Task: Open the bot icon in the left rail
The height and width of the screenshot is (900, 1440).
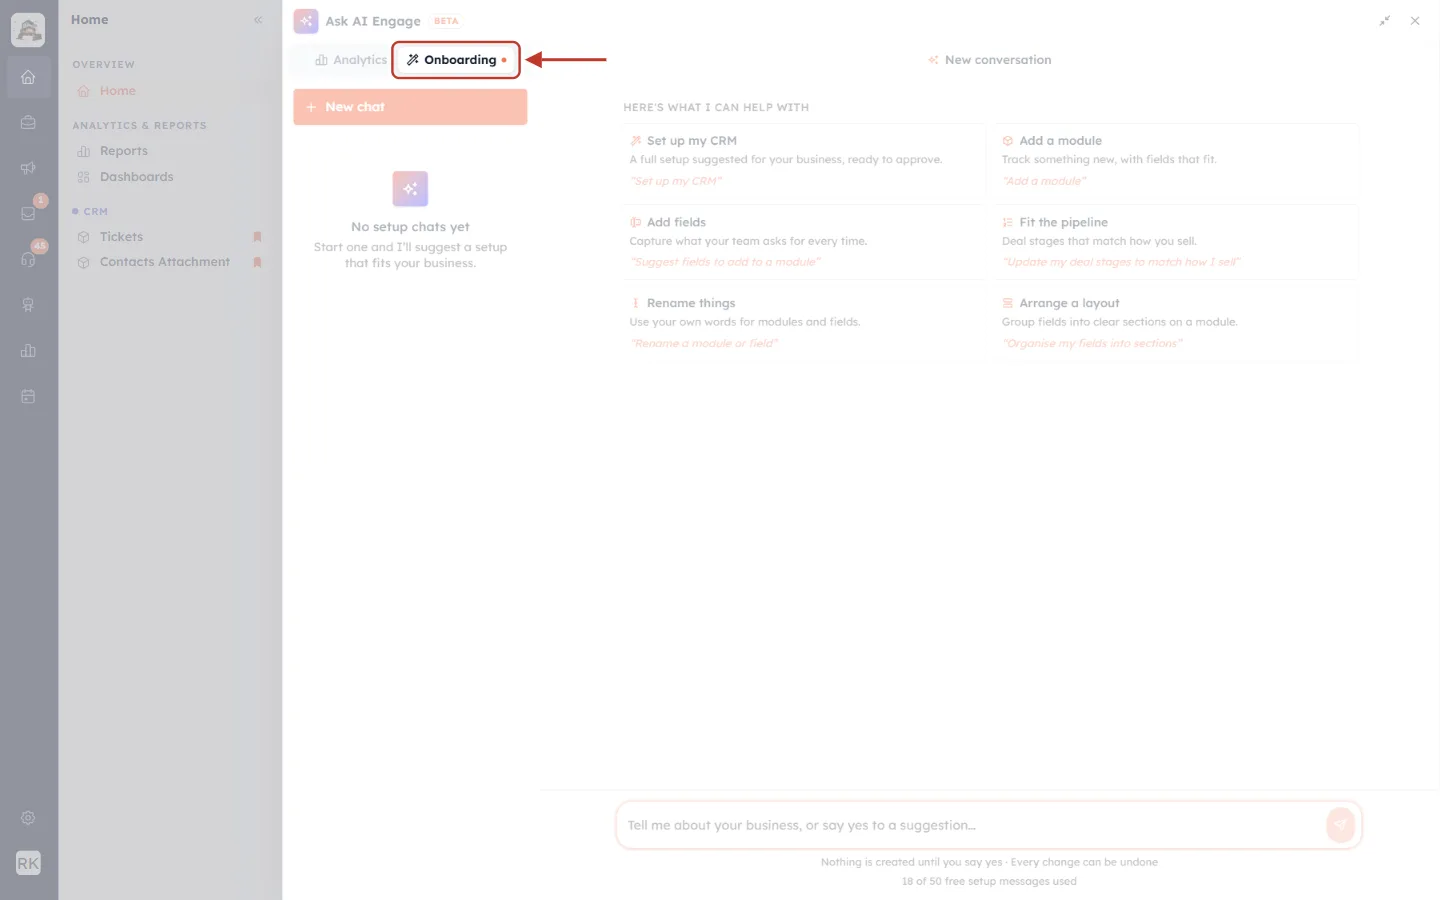Action: pyautogui.click(x=28, y=305)
